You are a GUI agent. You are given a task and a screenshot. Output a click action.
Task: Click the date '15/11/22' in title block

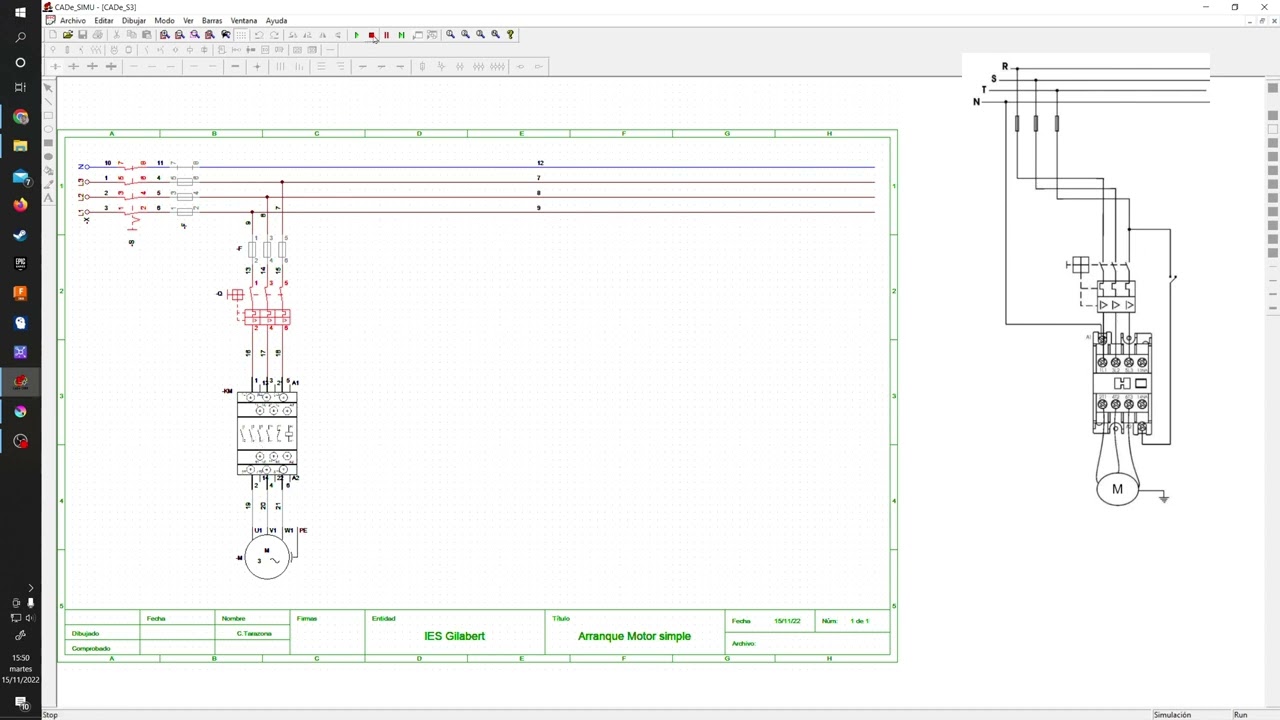(787, 621)
